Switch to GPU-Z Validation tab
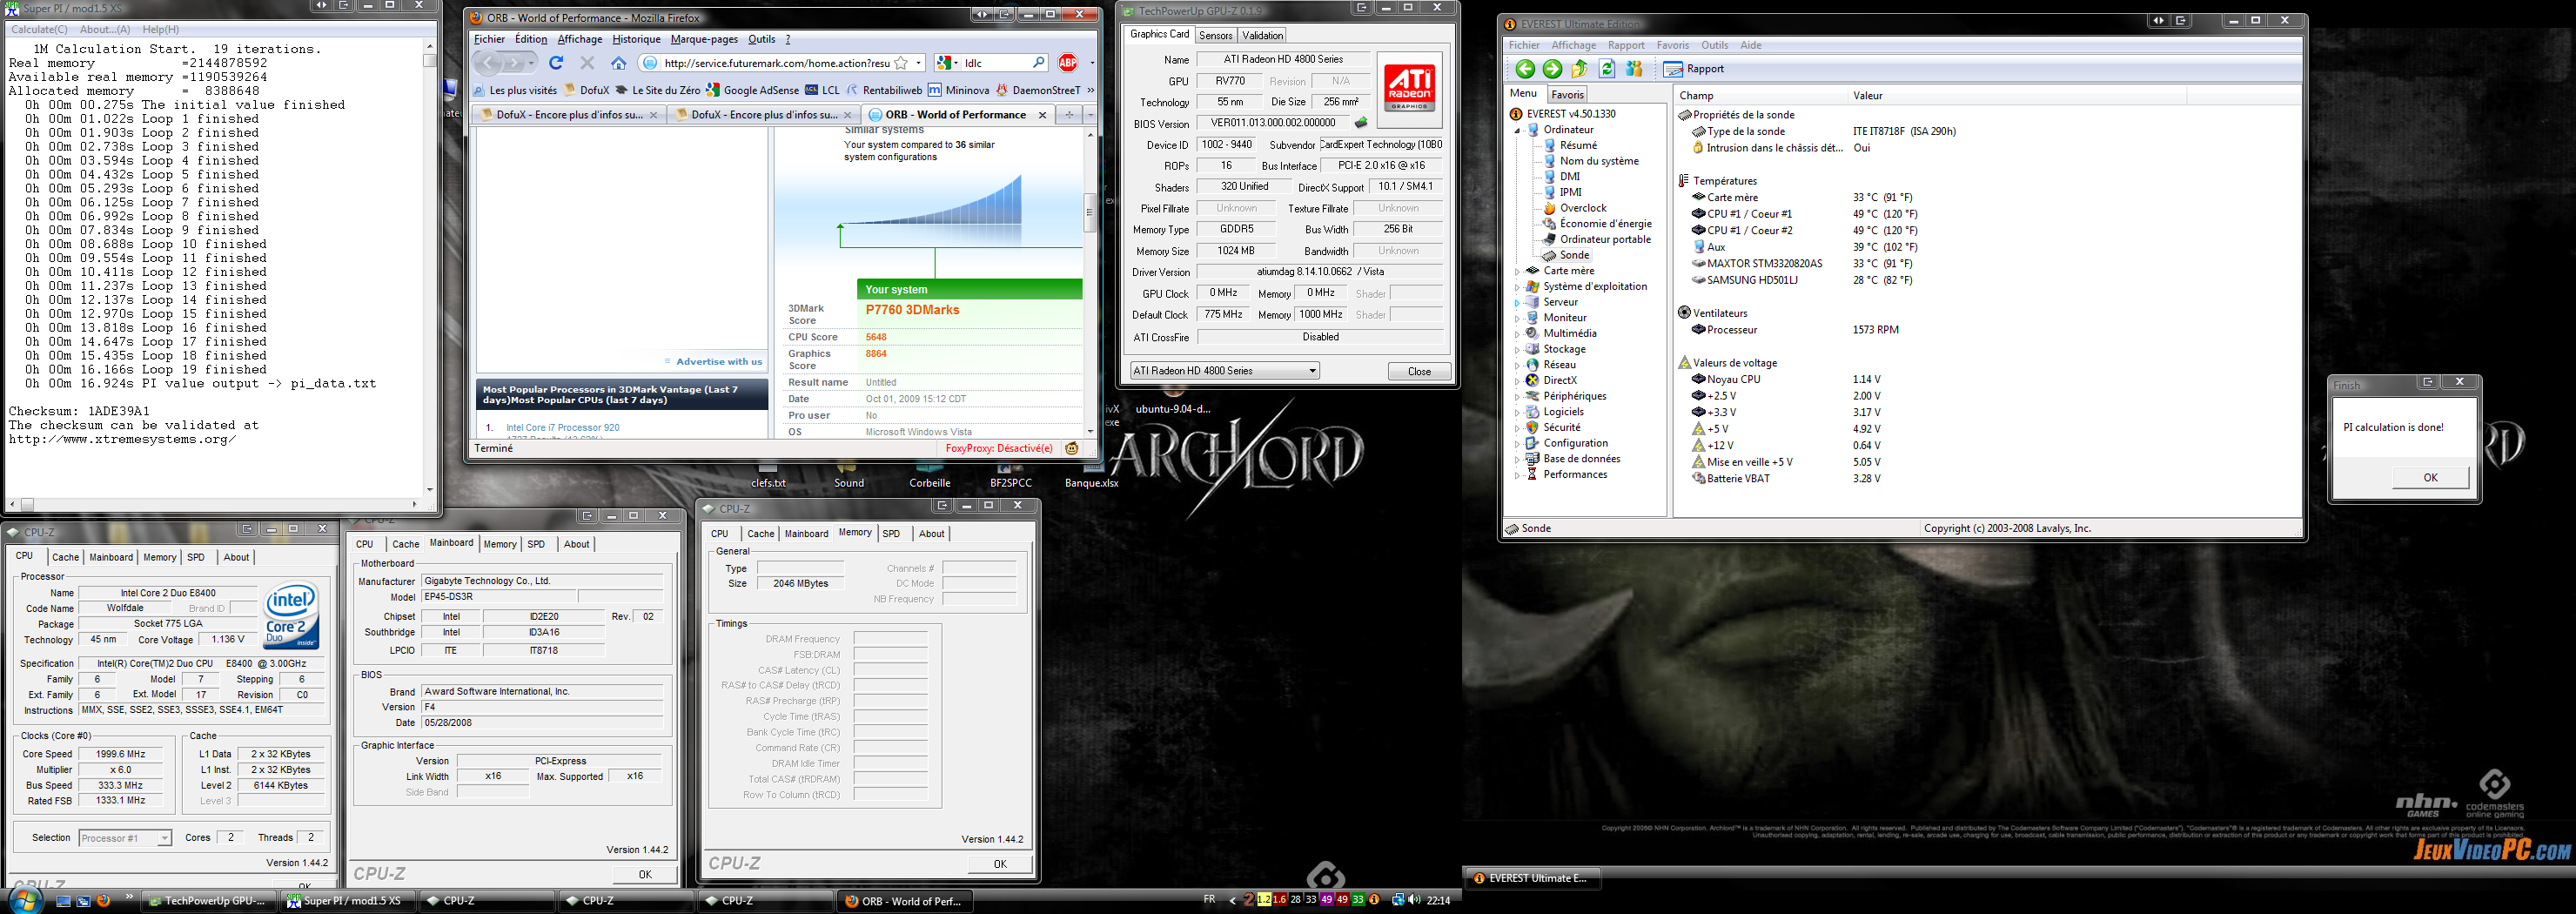 1262,36
